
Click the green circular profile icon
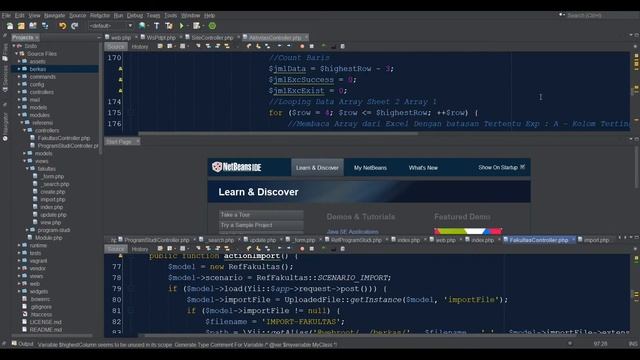point(212,26)
